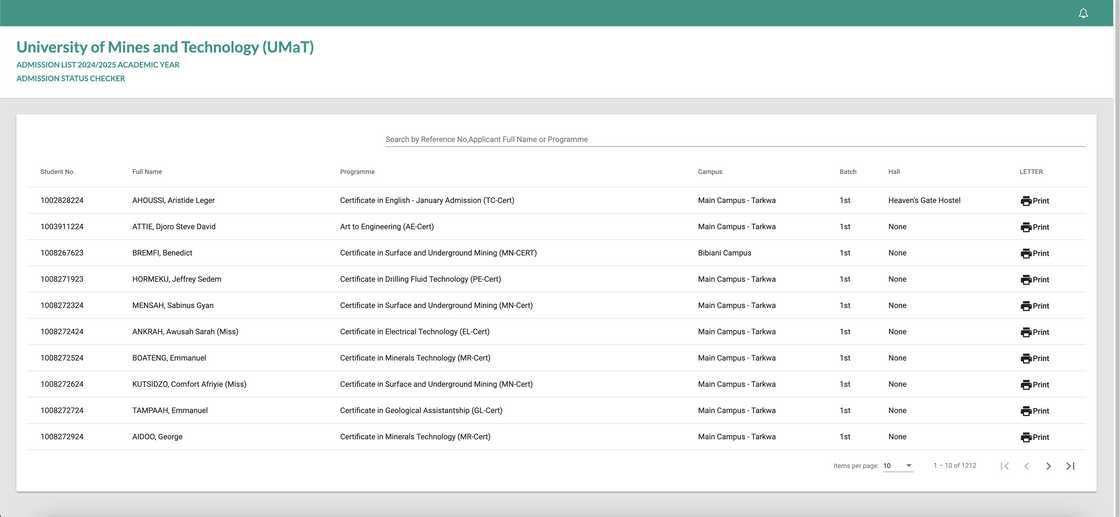
Task: Click Certificate in Drilling Fluid Technology programme
Action: [x=421, y=279]
